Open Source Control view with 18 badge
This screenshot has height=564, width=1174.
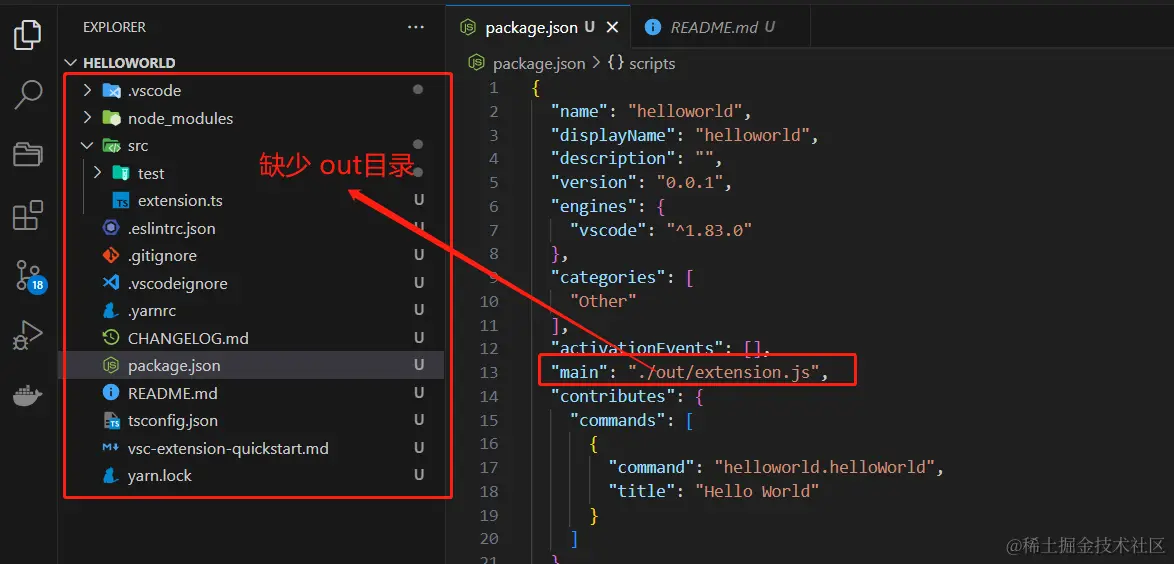tap(30, 277)
